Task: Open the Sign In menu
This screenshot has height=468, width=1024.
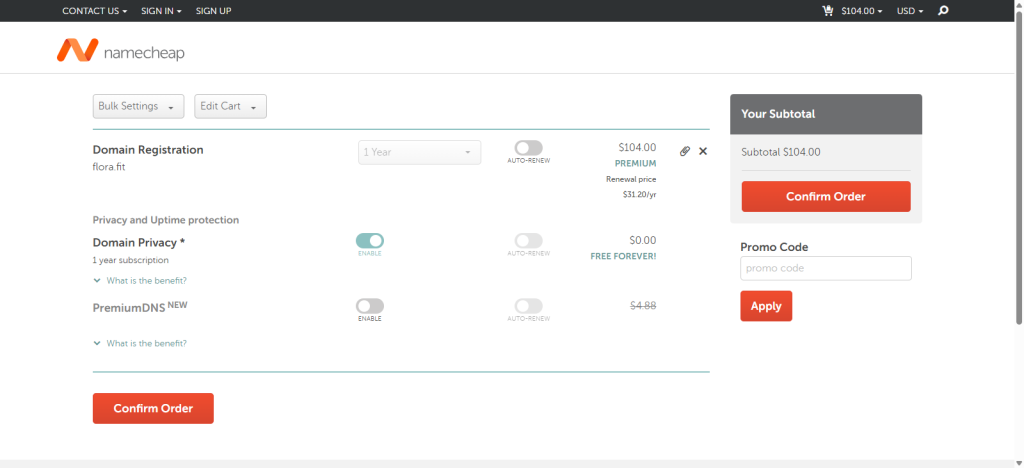Action: (x=161, y=11)
